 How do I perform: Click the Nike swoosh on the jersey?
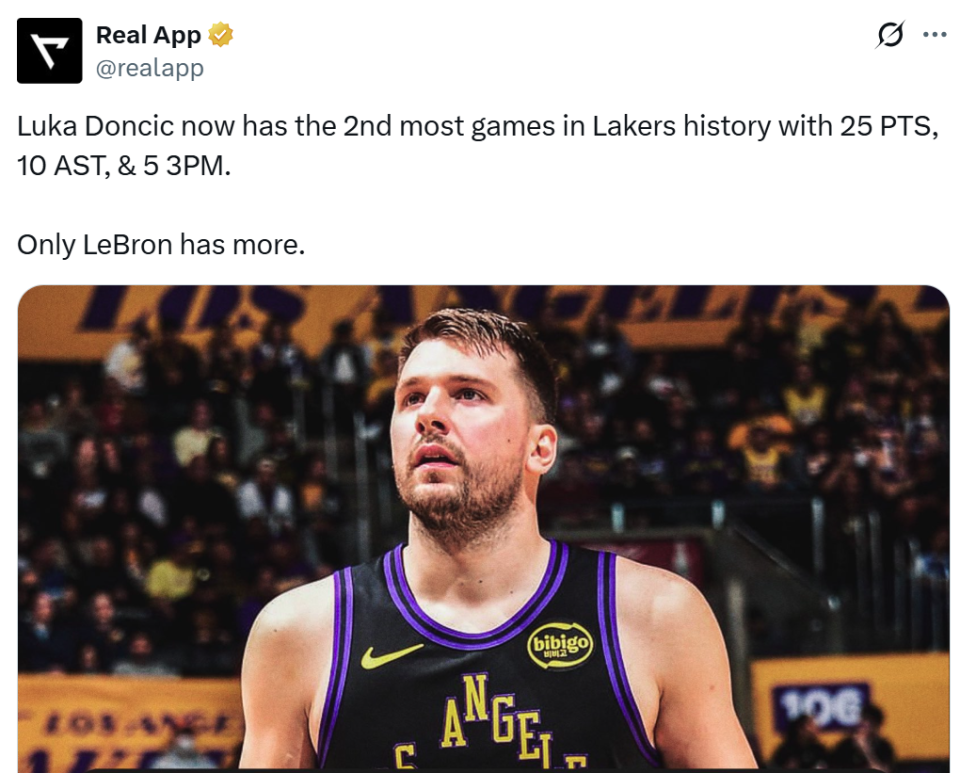391,656
